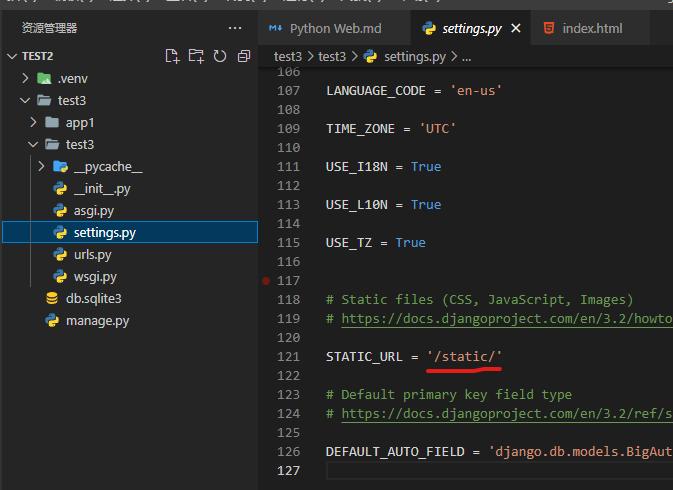The width and height of the screenshot is (673, 490).
Task: Switch to the Python Web.md tab
Action: coord(333,29)
